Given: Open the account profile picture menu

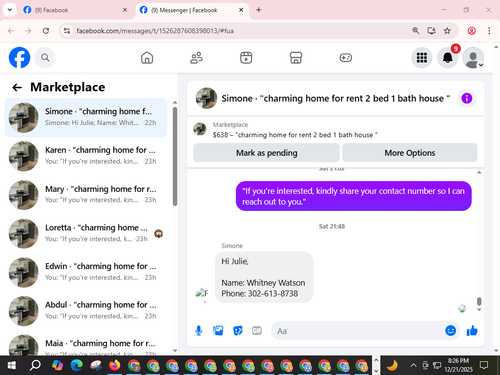Looking at the screenshot, I should 473,58.
